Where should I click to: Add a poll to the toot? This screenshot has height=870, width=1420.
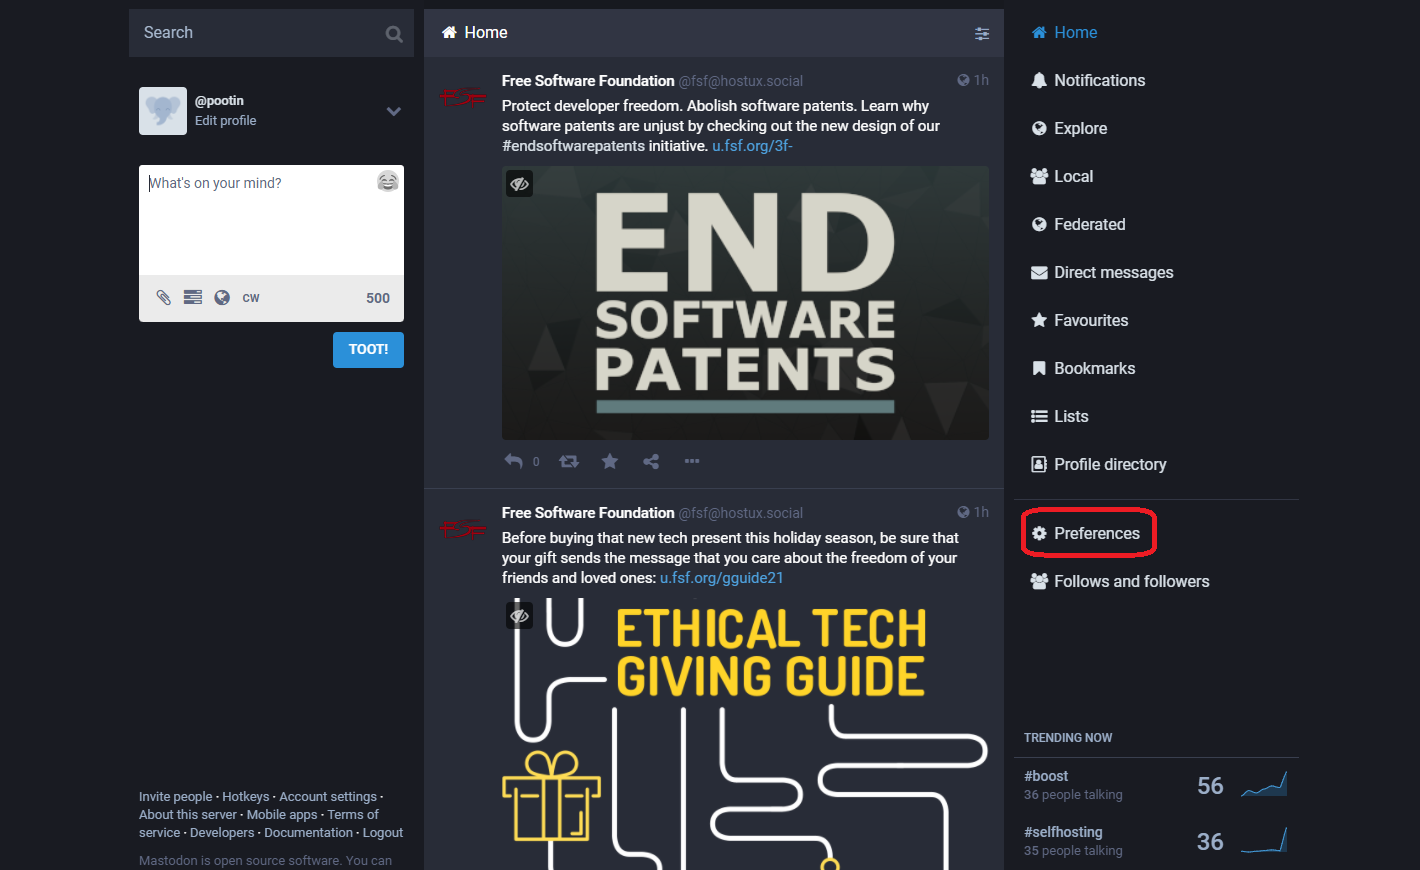pos(193,297)
